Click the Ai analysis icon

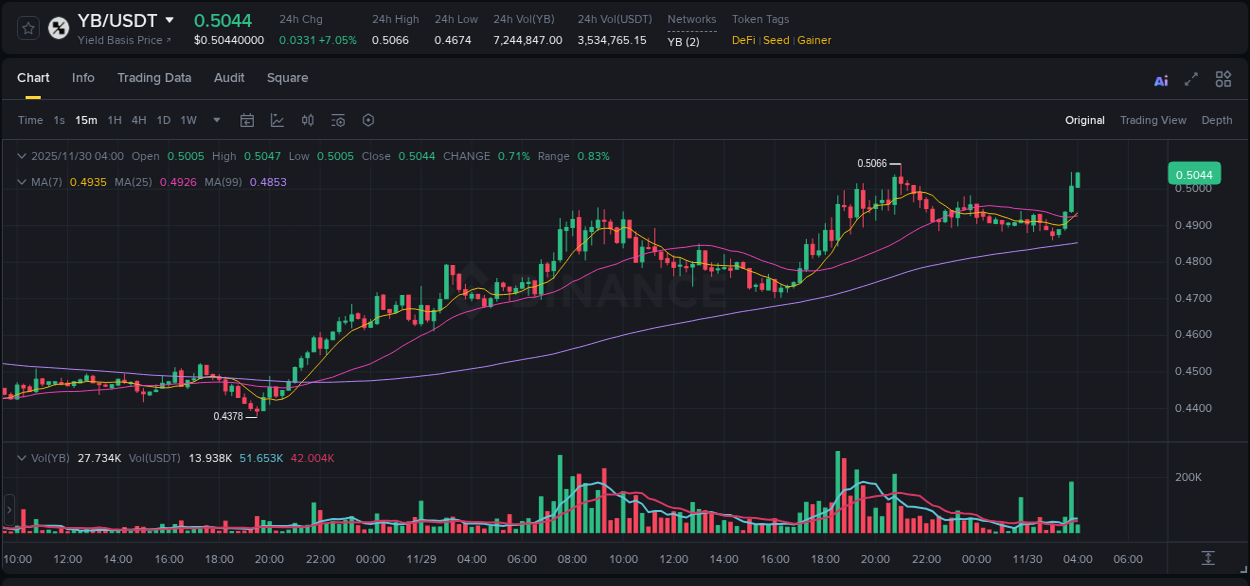(x=1160, y=79)
